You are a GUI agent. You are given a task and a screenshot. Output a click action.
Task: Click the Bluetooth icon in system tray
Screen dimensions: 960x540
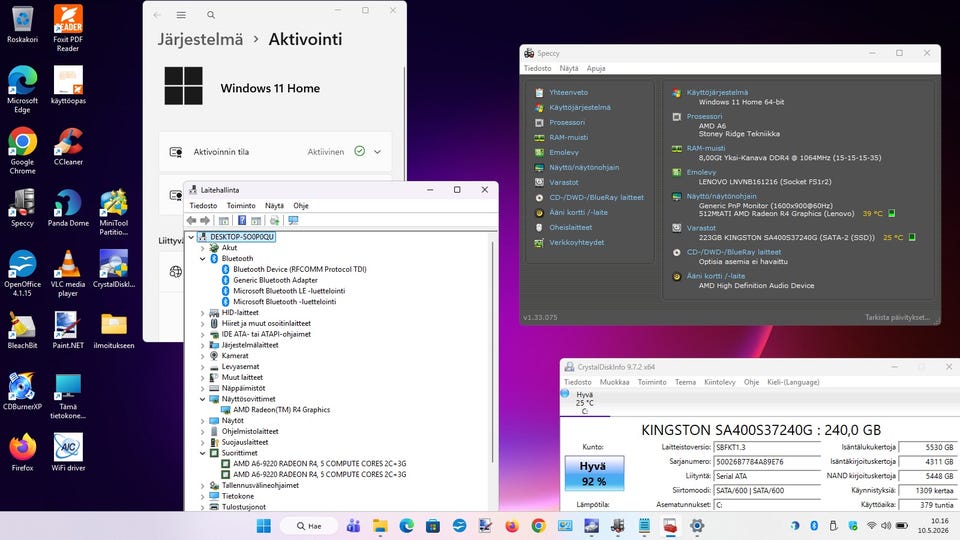pyautogui.click(x=814, y=526)
